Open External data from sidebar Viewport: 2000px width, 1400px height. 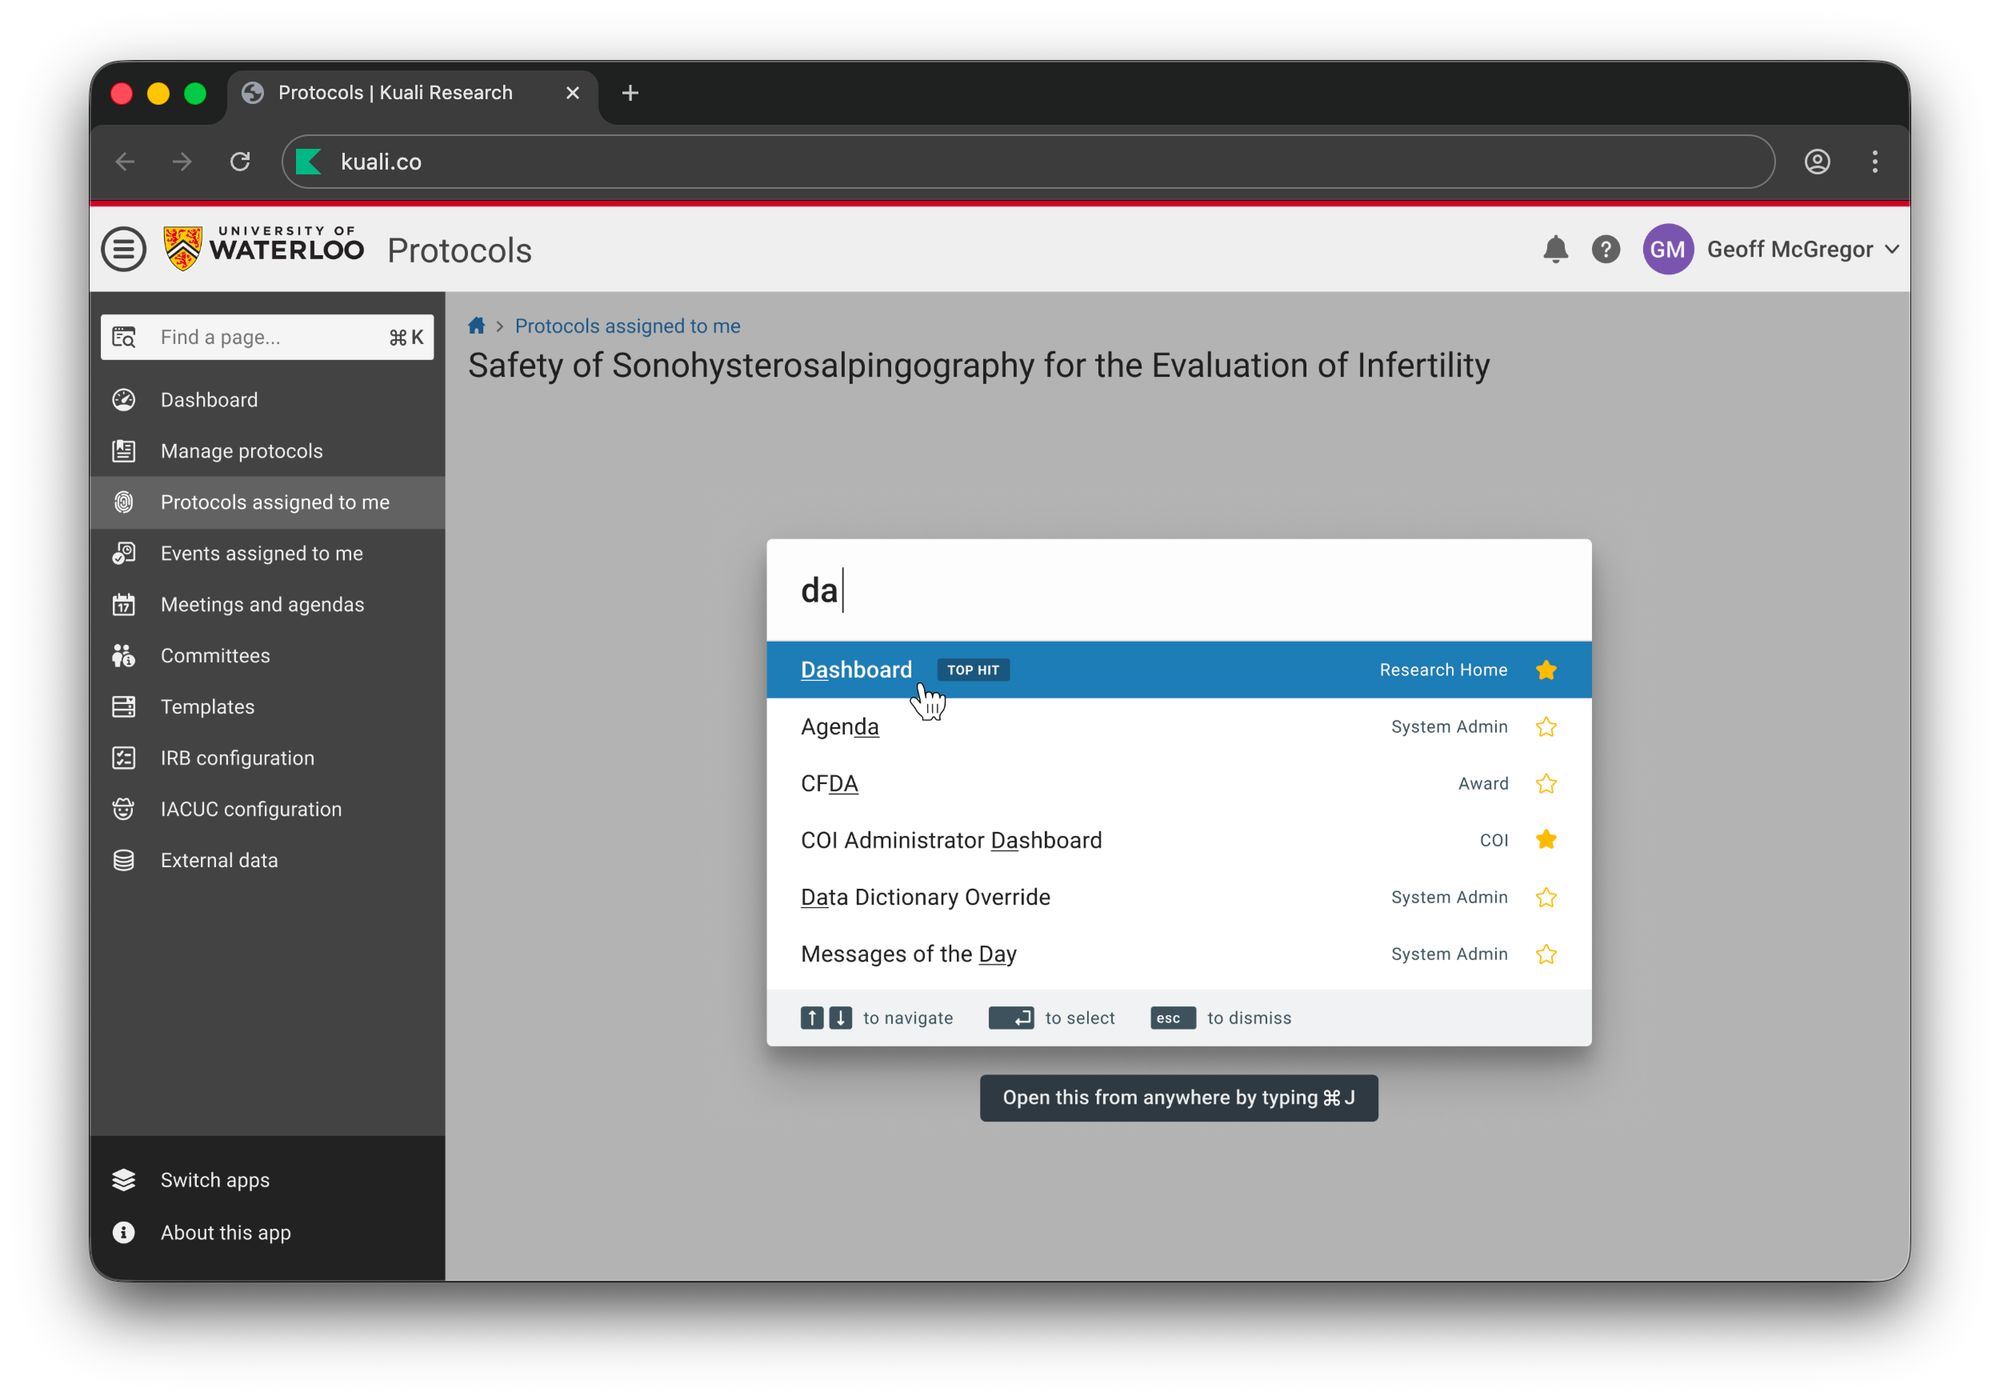[219, 860]
